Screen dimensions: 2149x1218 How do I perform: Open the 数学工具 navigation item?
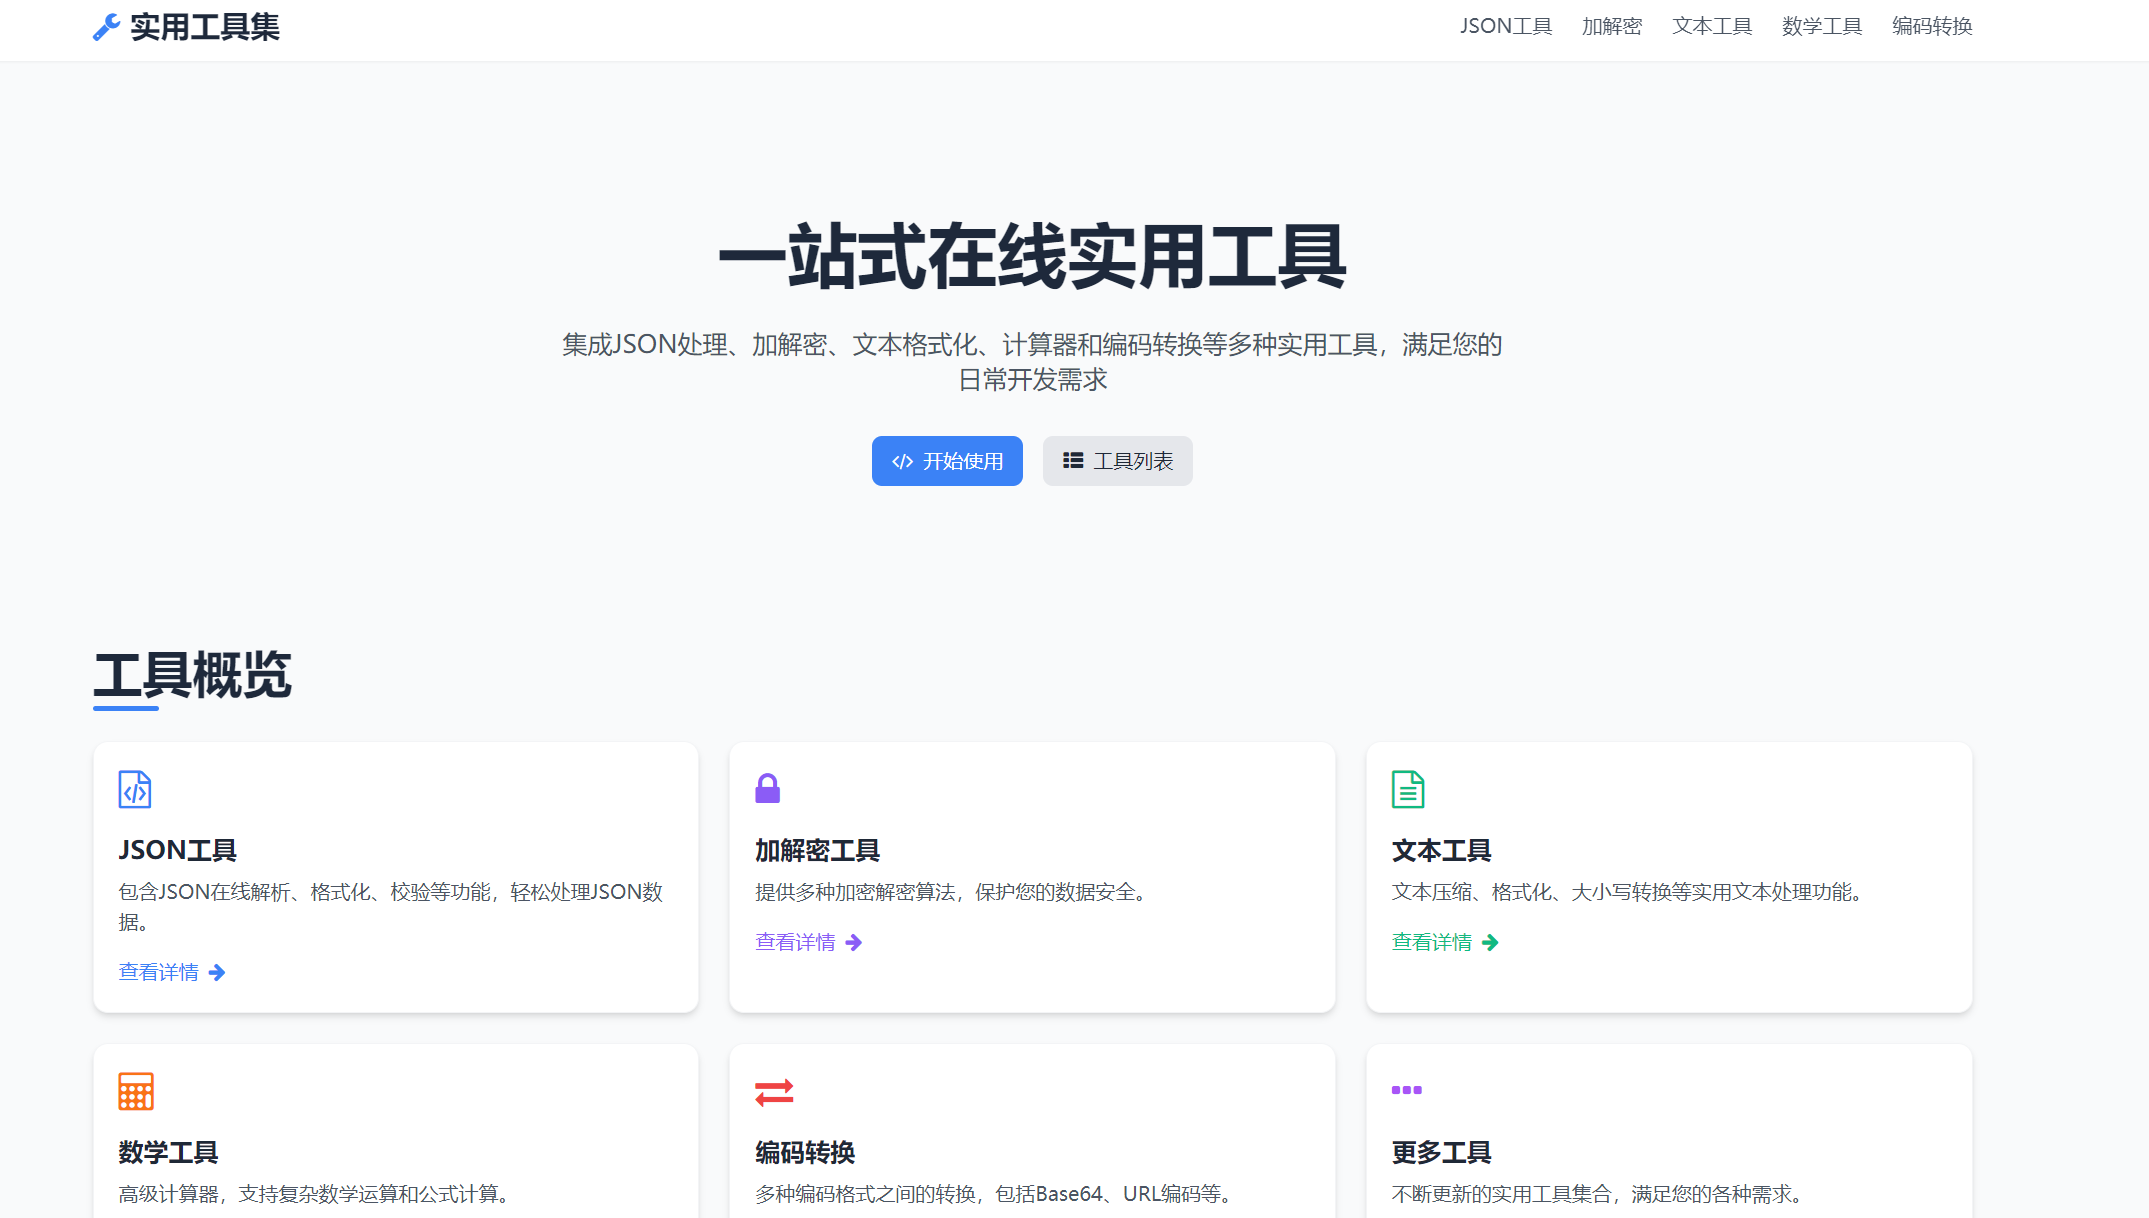pos(1821,26)
